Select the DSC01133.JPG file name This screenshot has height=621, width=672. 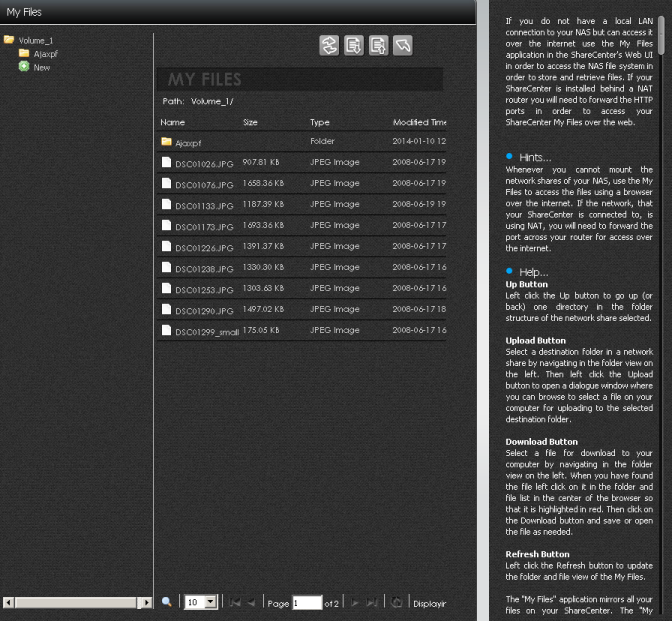(x=204, y=206)
